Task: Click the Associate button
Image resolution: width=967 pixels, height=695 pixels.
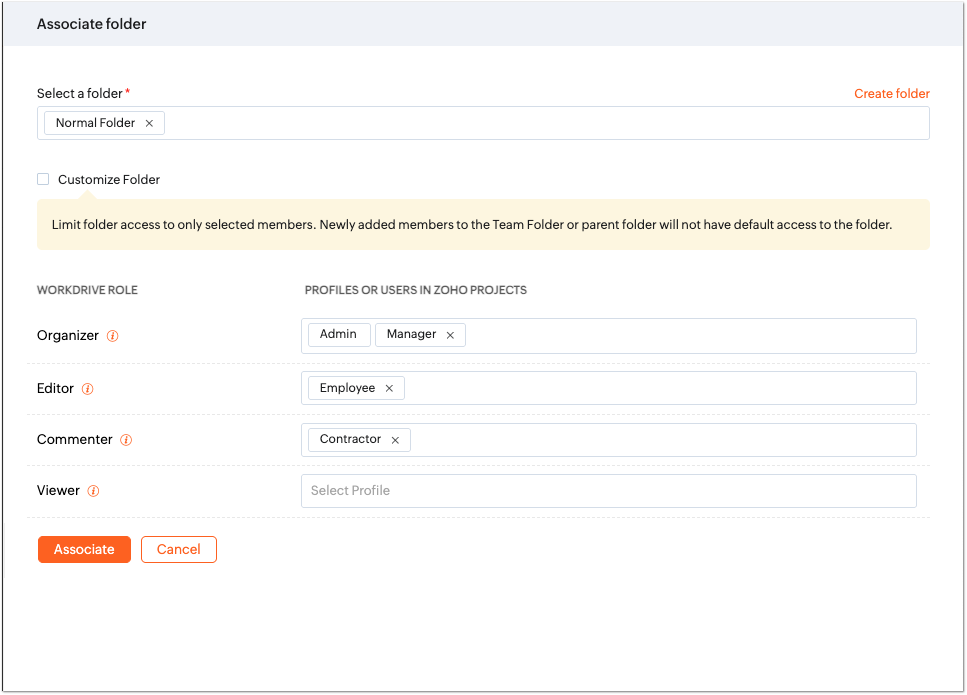Action: [x=84, y=549]
